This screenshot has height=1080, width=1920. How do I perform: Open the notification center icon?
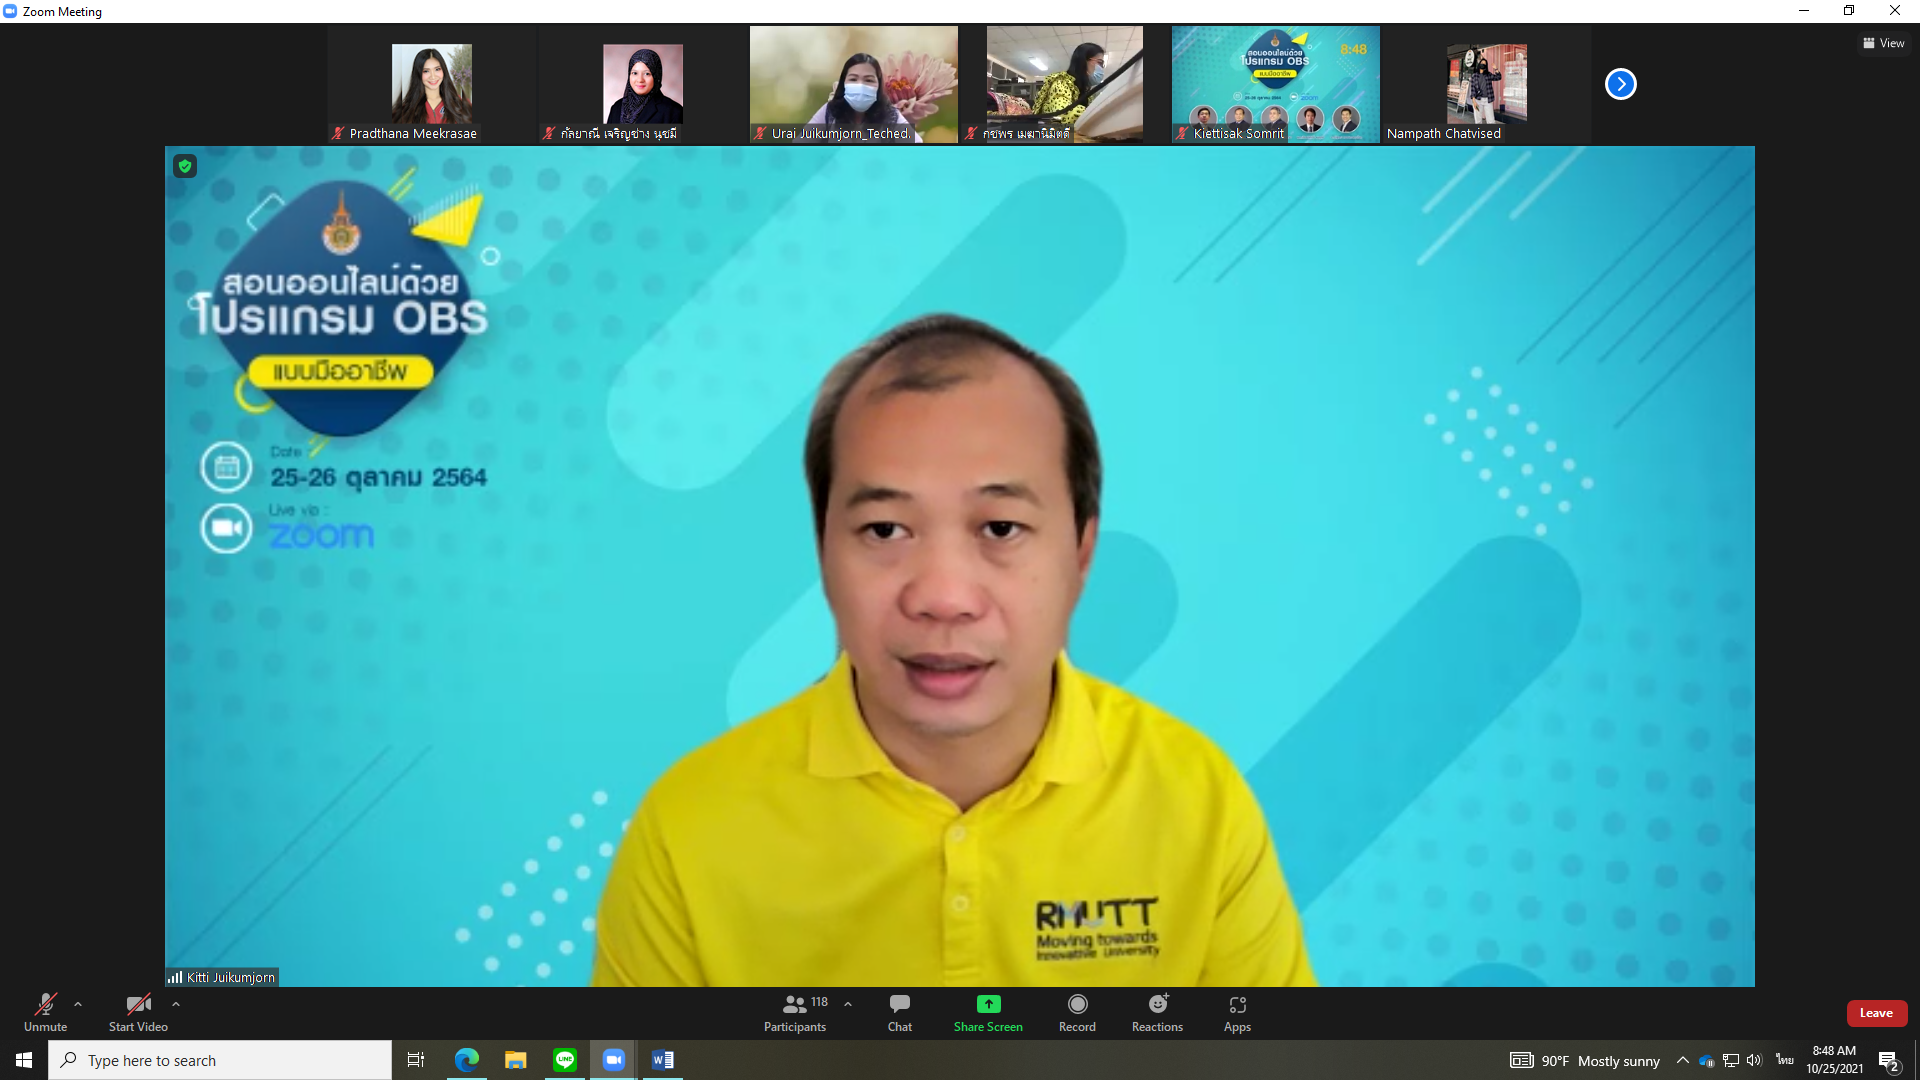[1890, 1061]
